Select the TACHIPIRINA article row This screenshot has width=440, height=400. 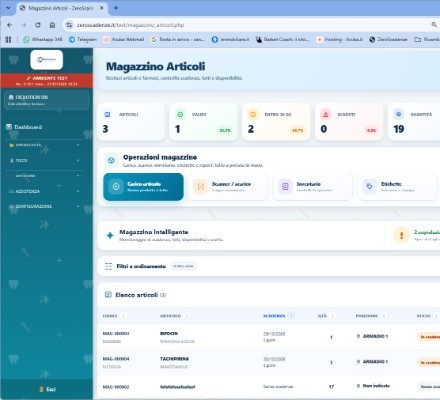[268, 362]
